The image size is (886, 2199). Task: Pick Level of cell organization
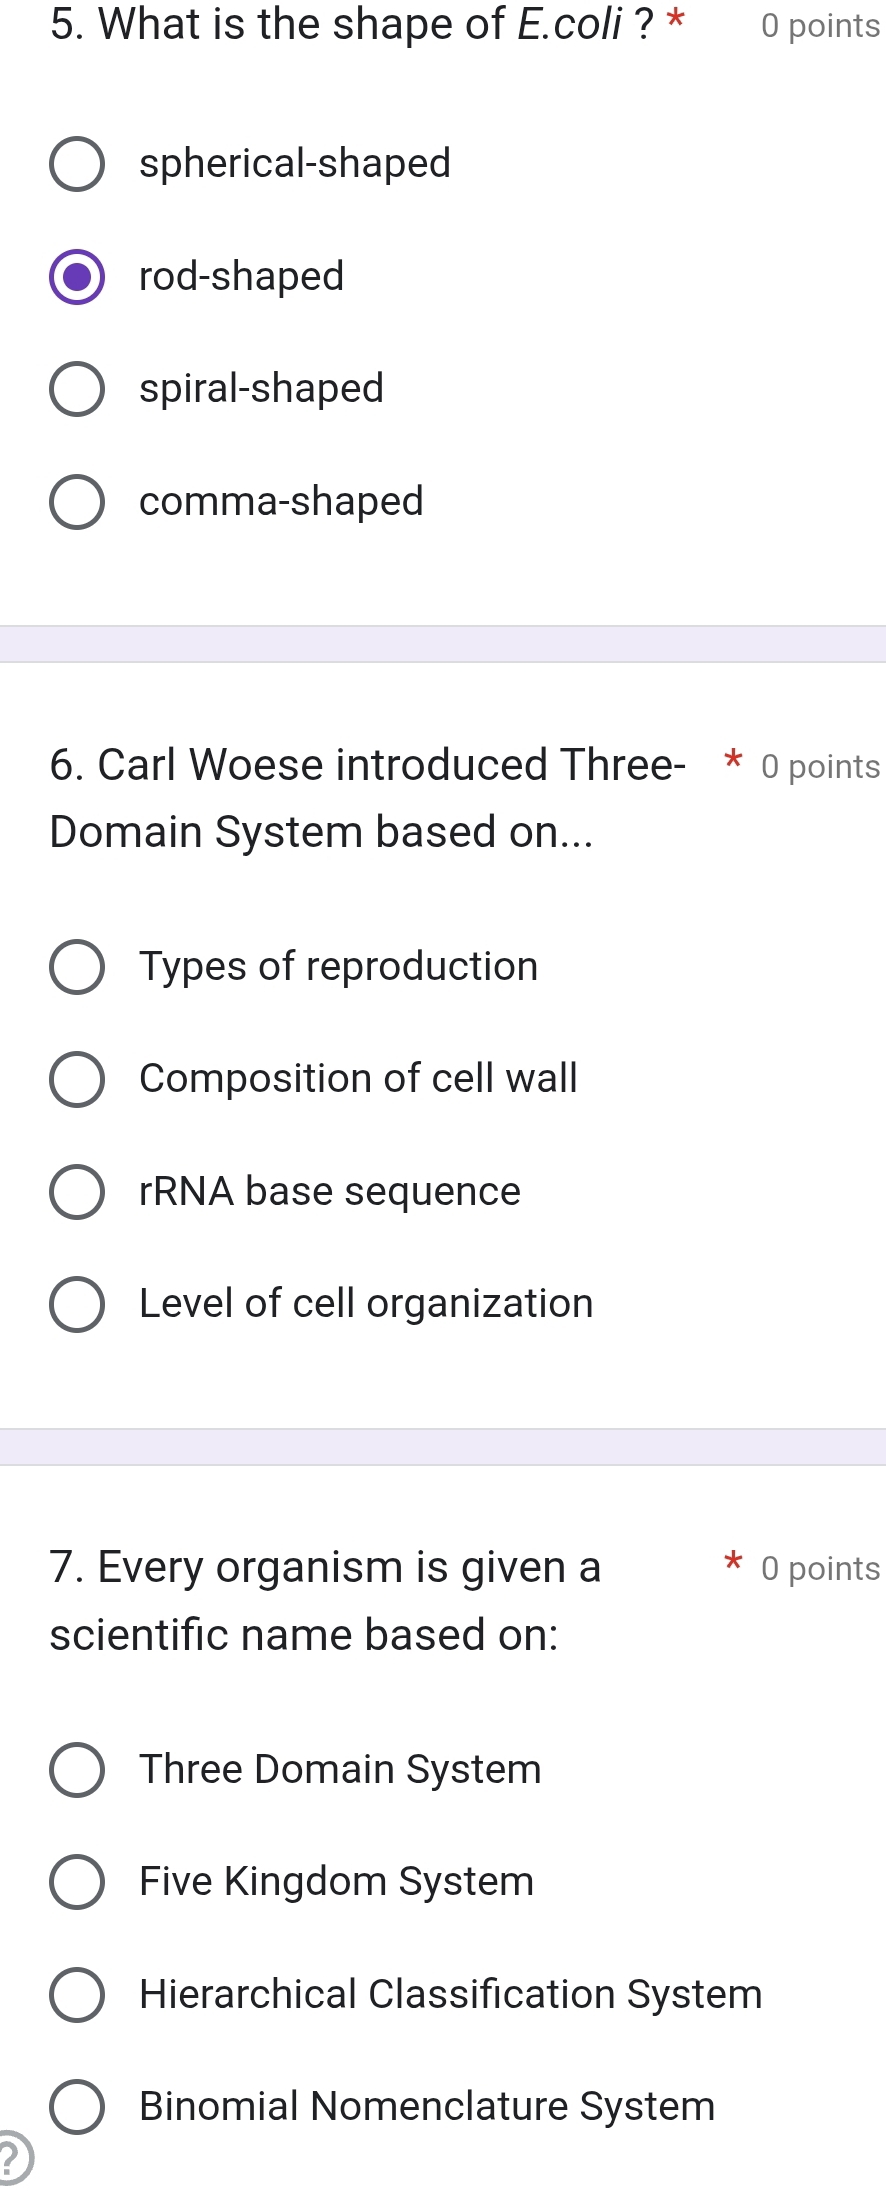pos(77,1304)
